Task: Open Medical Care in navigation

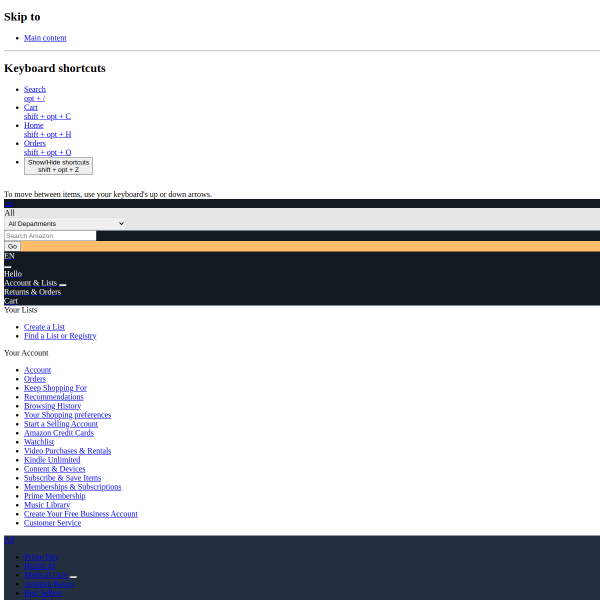Action: [x=46, y=575]
